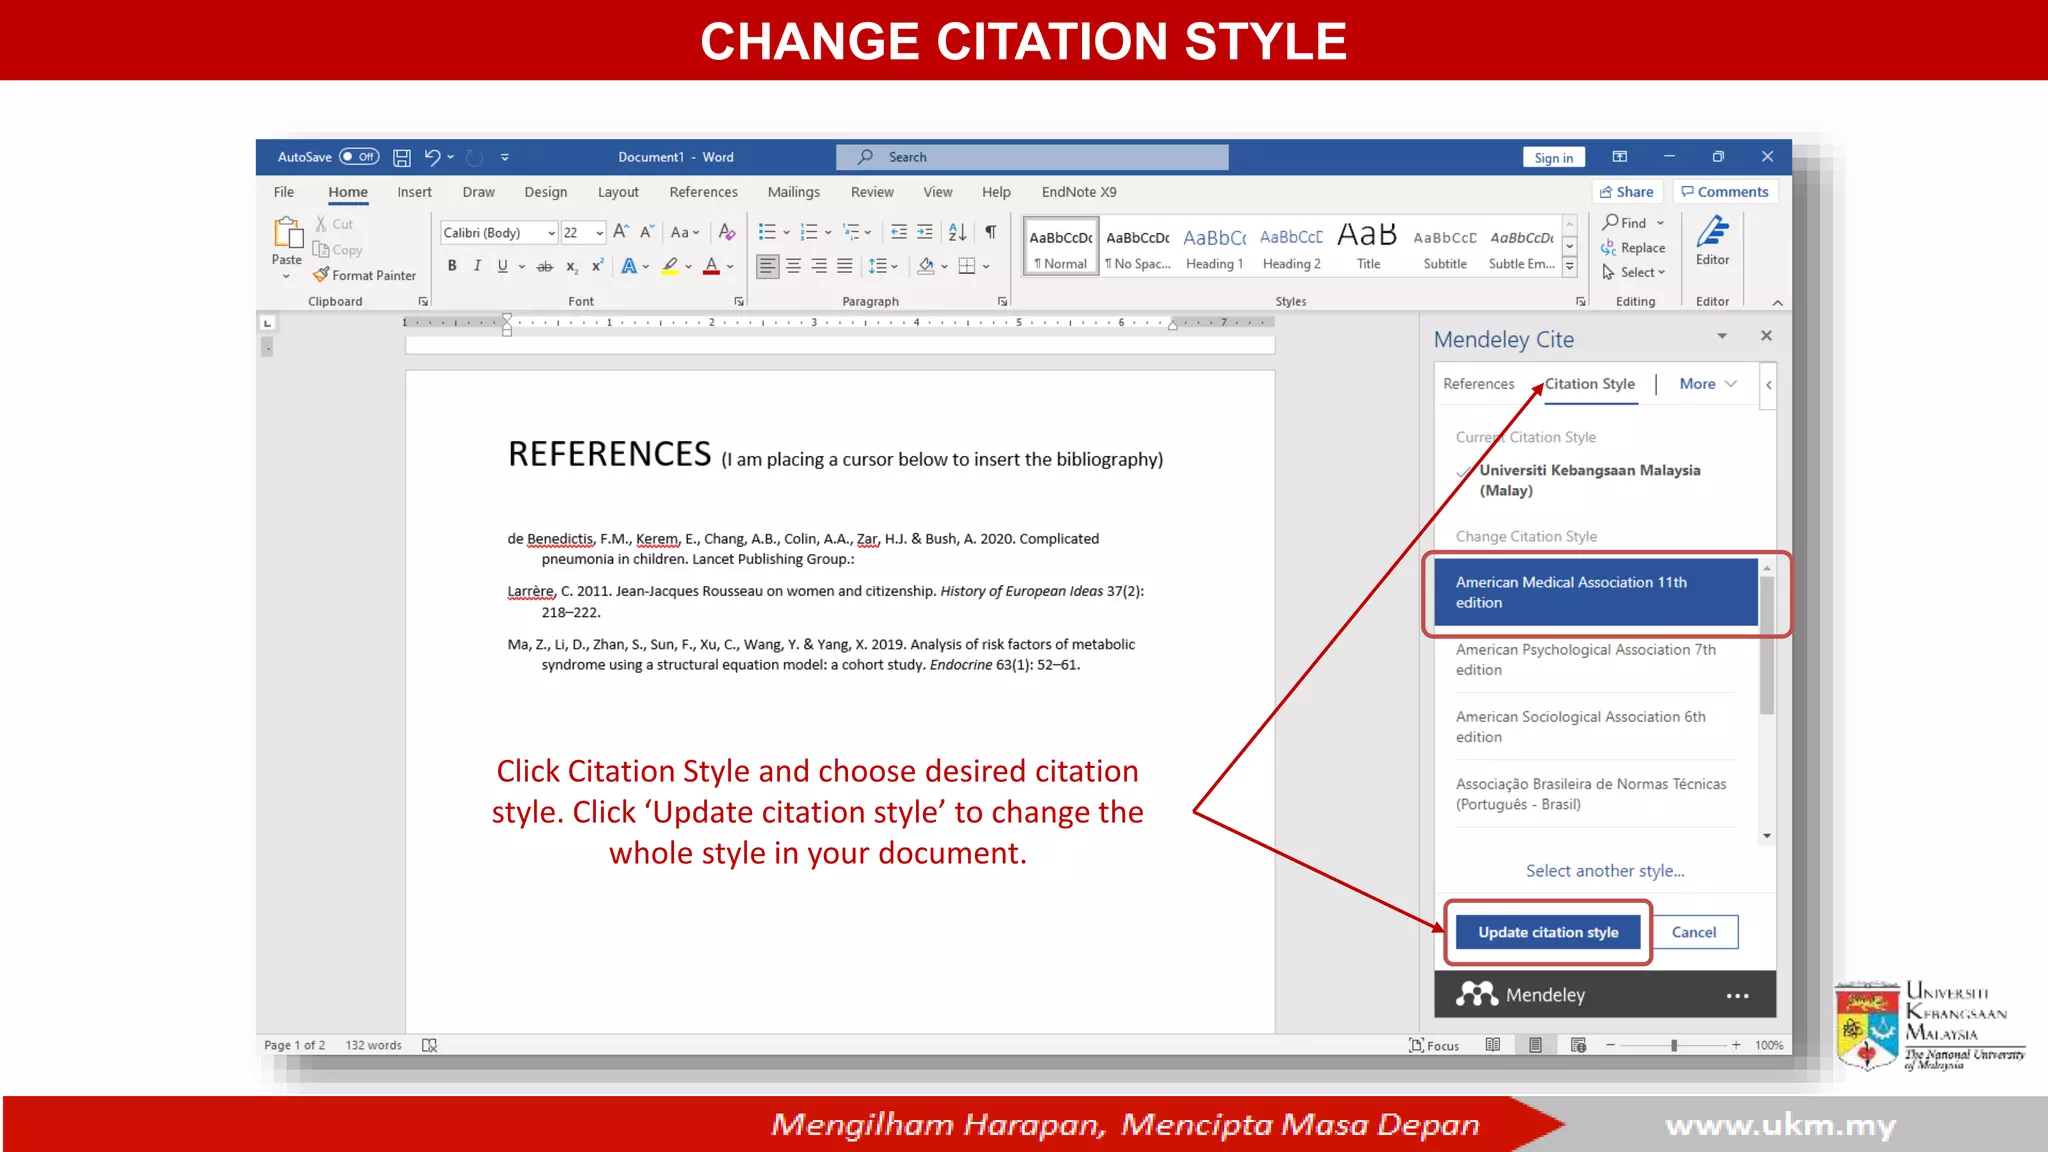
Task: Open the Comments button
Action: (x=1724, y=192)
